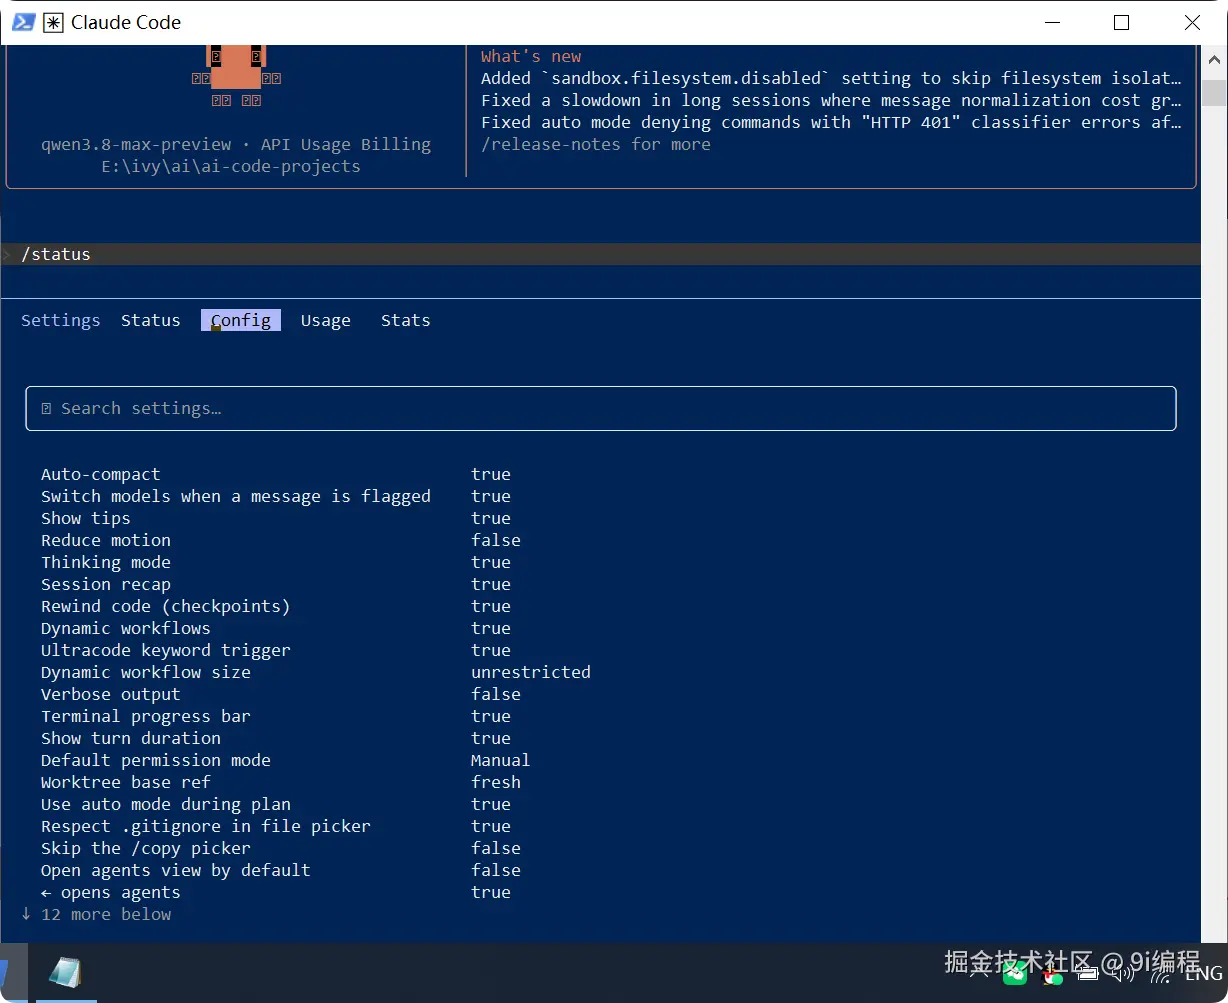Click the qwen3.8-max-preview model label
1228x1003 pixels.
pos(136,144)
